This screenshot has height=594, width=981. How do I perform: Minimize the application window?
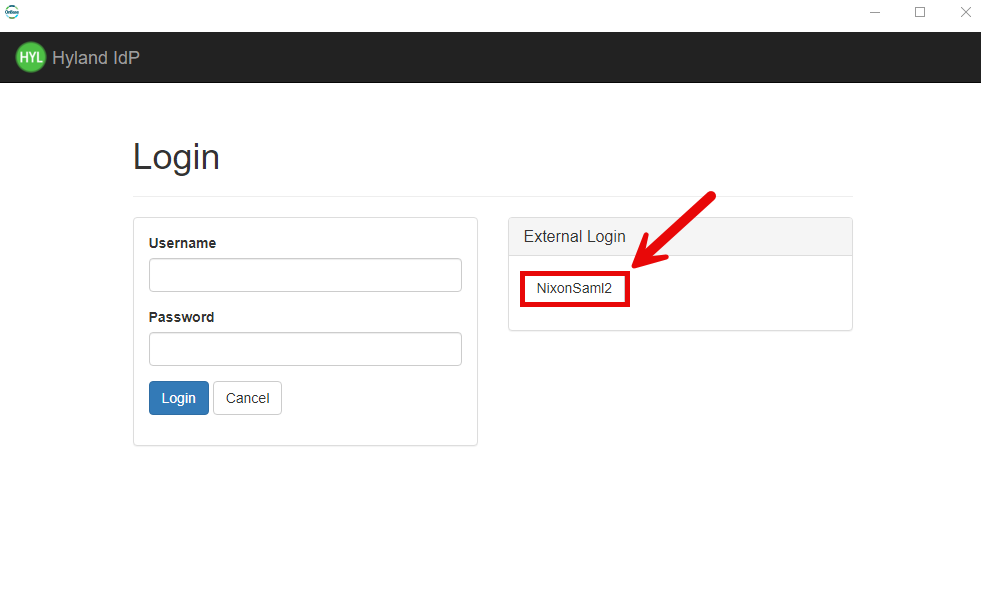point(875,12)
